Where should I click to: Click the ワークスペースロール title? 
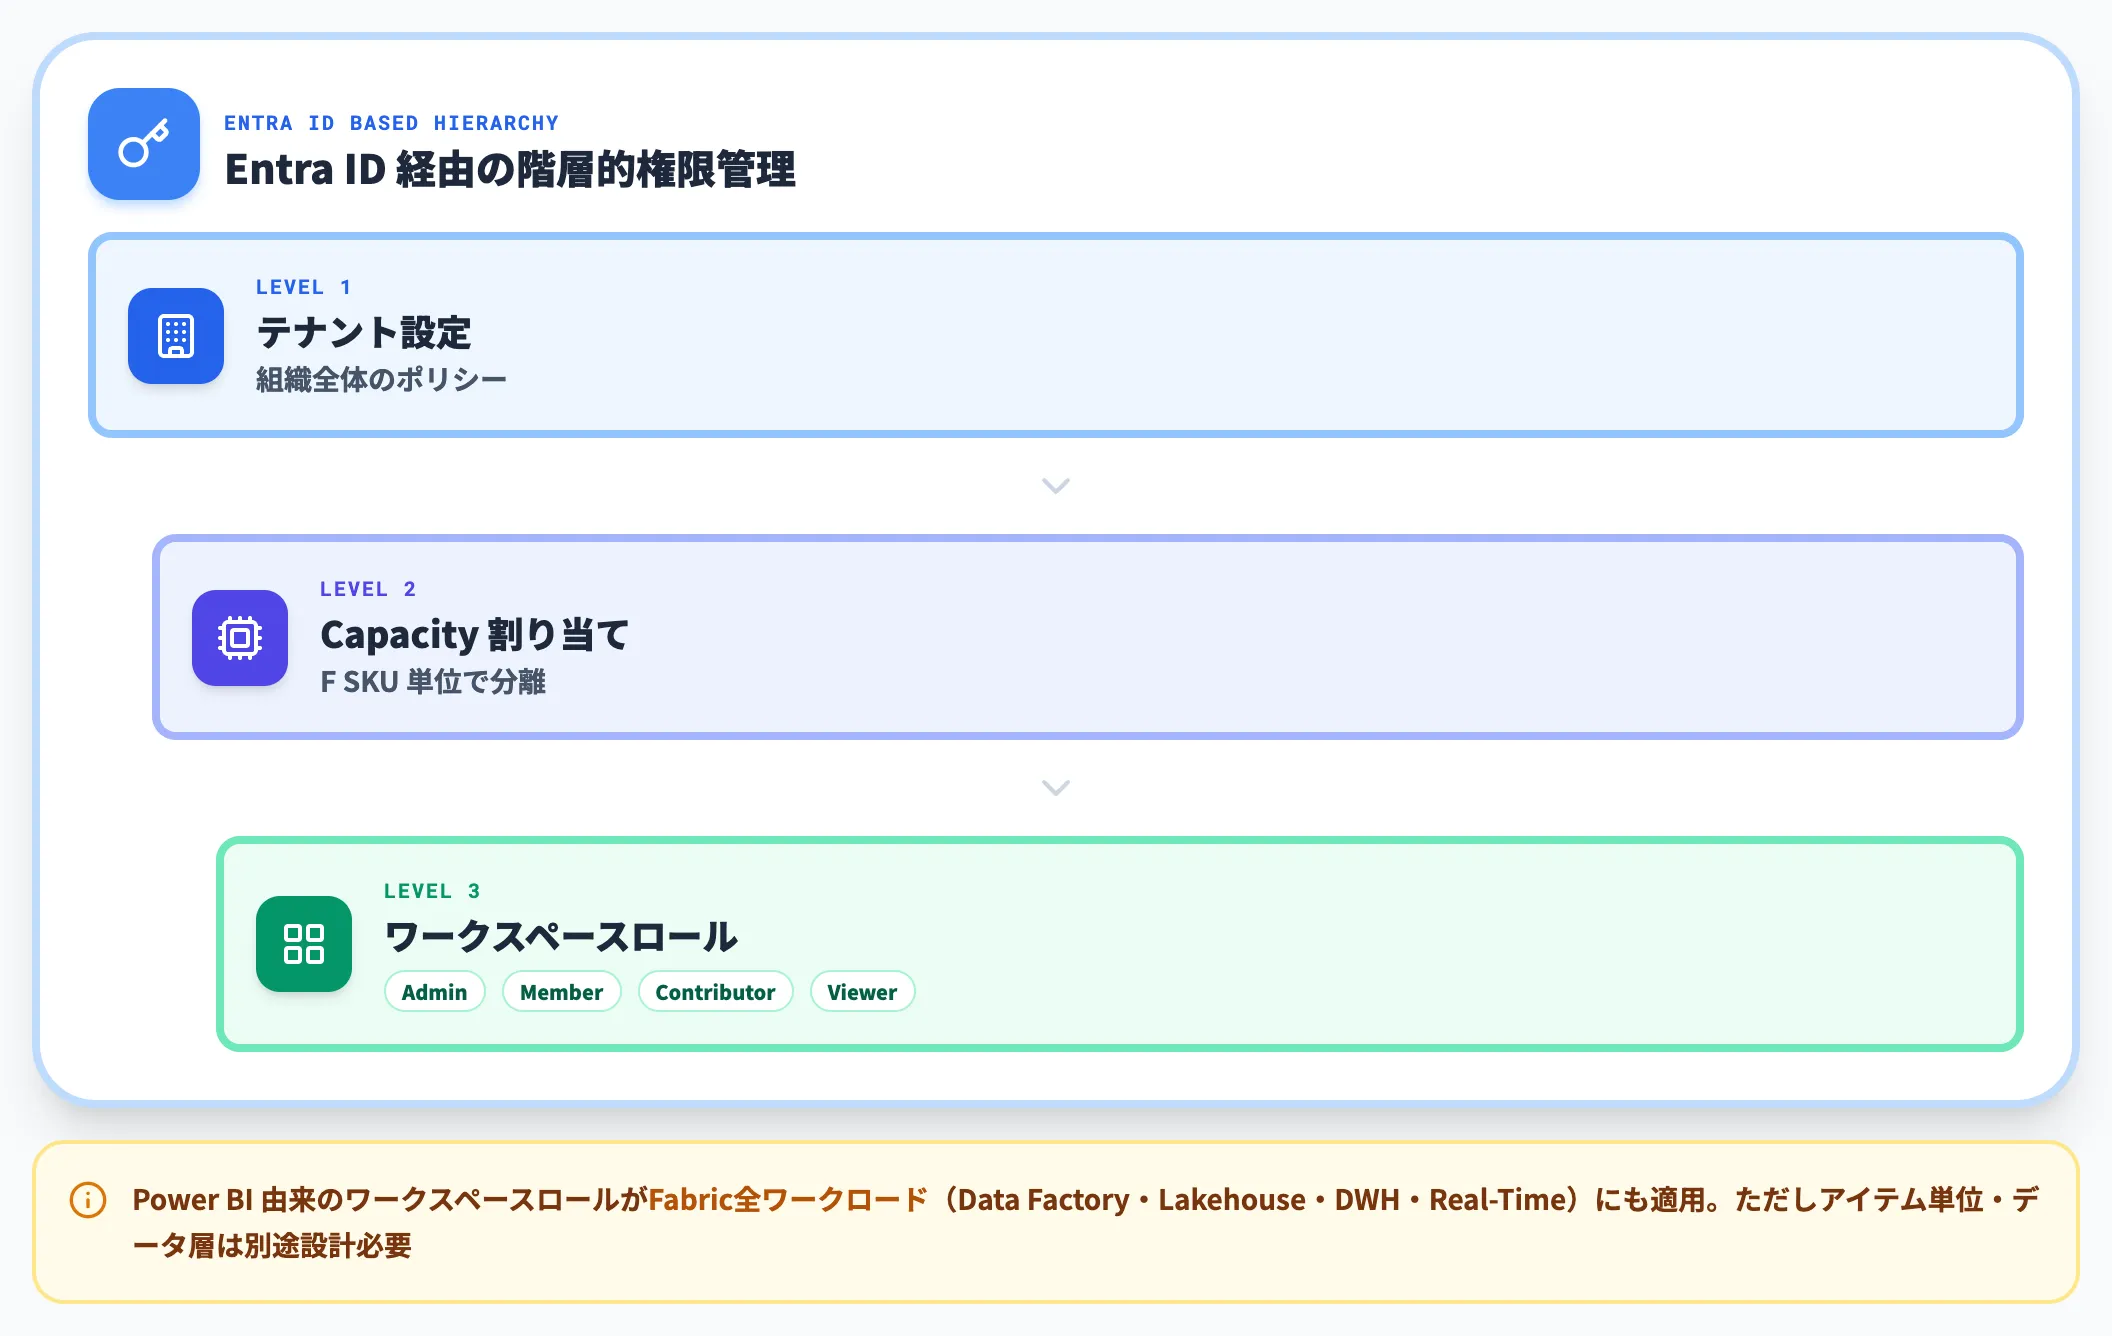point(561,937)
